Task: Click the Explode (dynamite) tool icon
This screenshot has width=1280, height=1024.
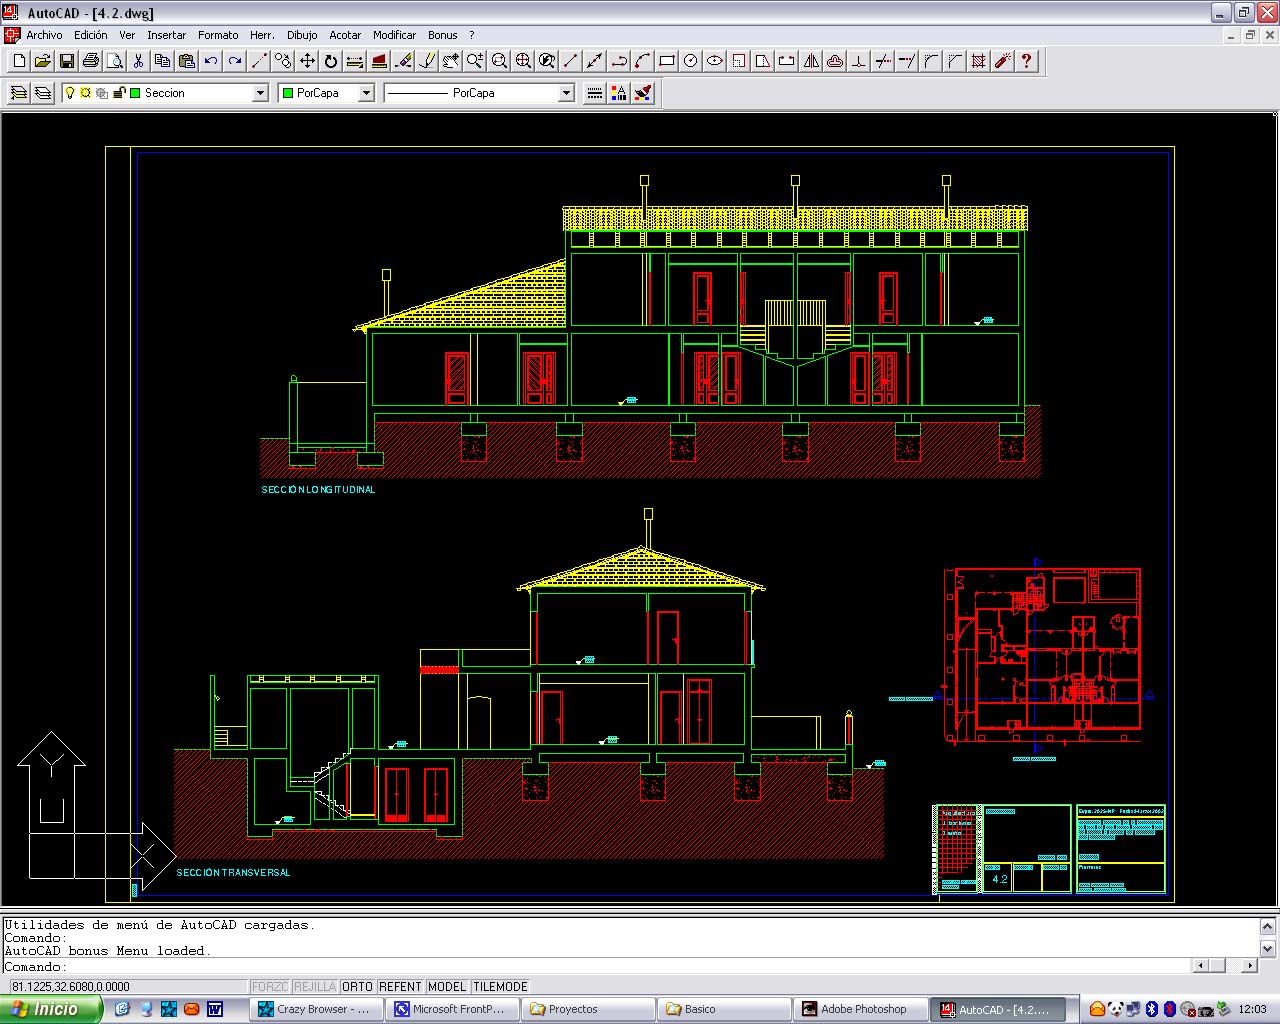Action: click(x=1002, y=61)
